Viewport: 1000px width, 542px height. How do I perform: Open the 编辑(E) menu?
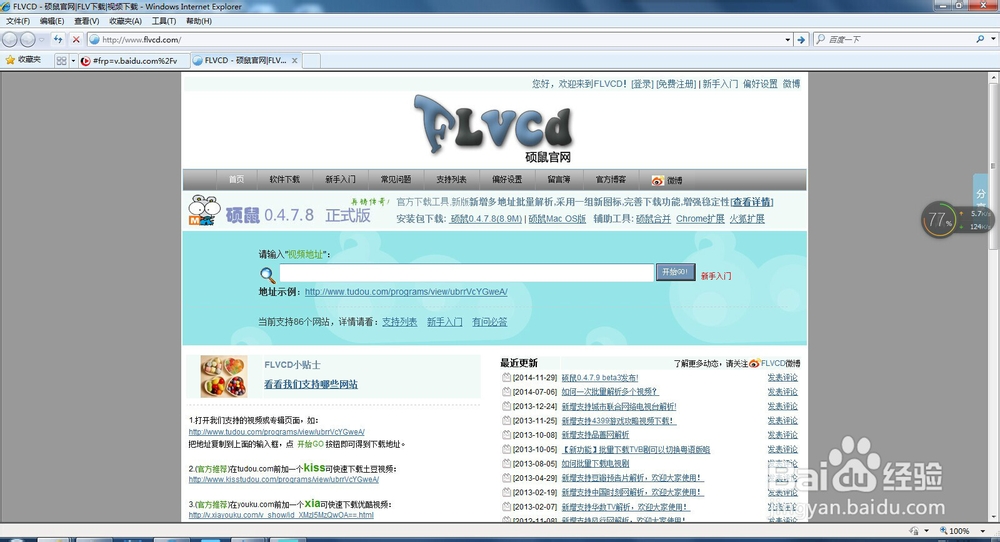click(52, 21)
